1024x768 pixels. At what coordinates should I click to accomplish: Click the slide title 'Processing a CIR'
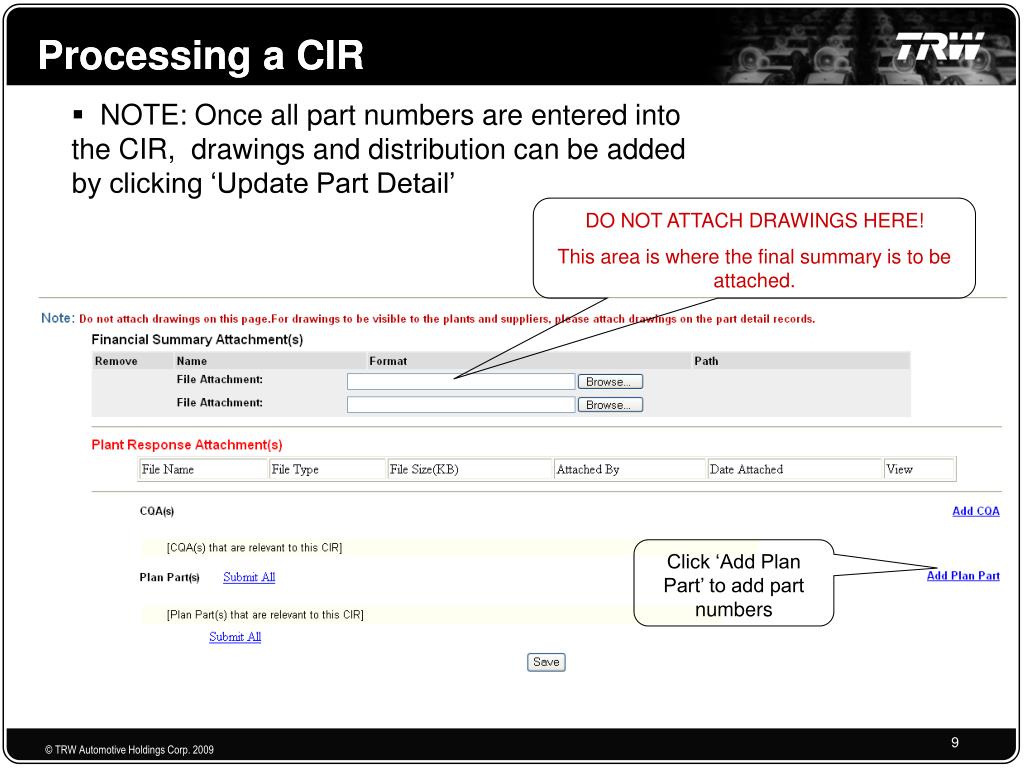[200, 55]
